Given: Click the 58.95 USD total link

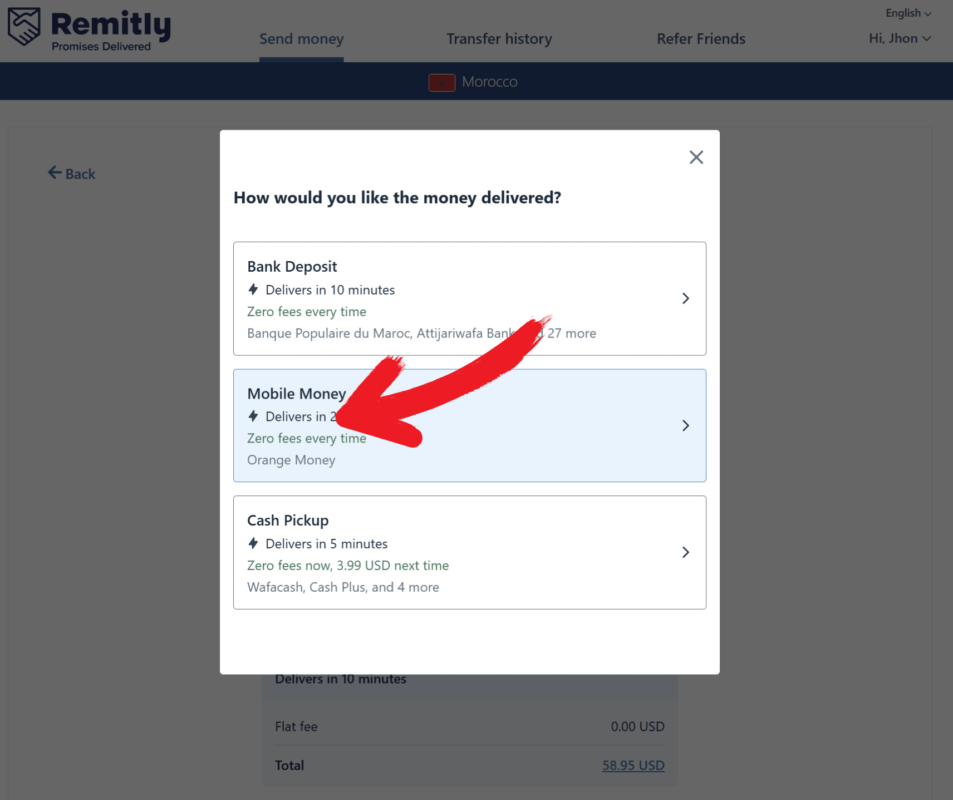Looking at the screenshot, I should coord(633,765).
